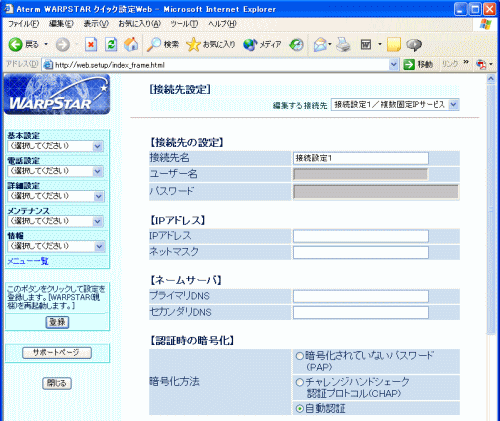This screenshot has height=421, width=500.
Task: Select the CHAP authentication radio button
Action: point(300,382)
